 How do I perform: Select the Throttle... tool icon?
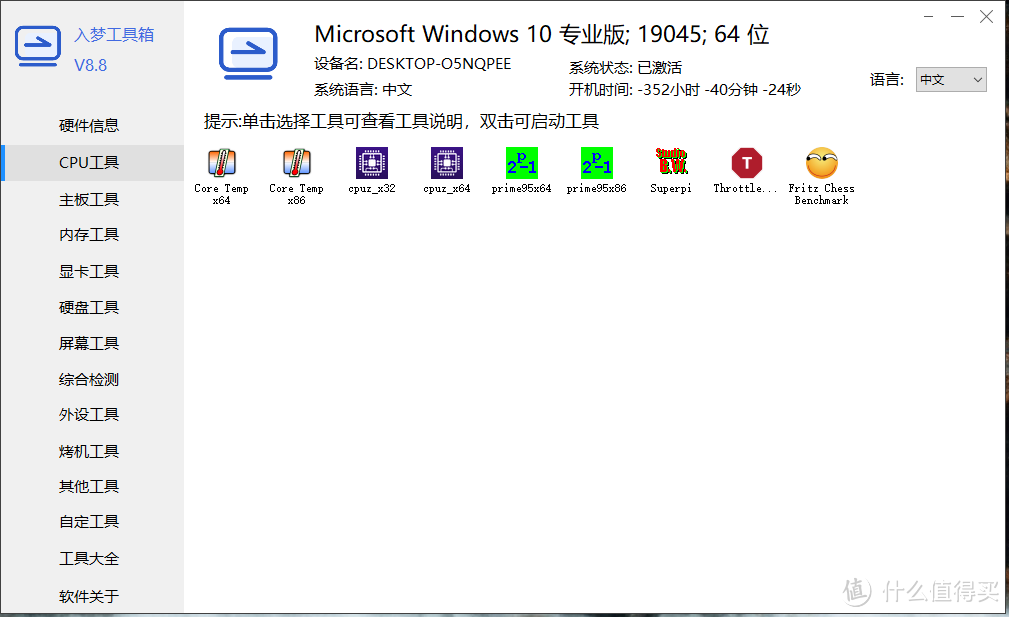[746, 163]
